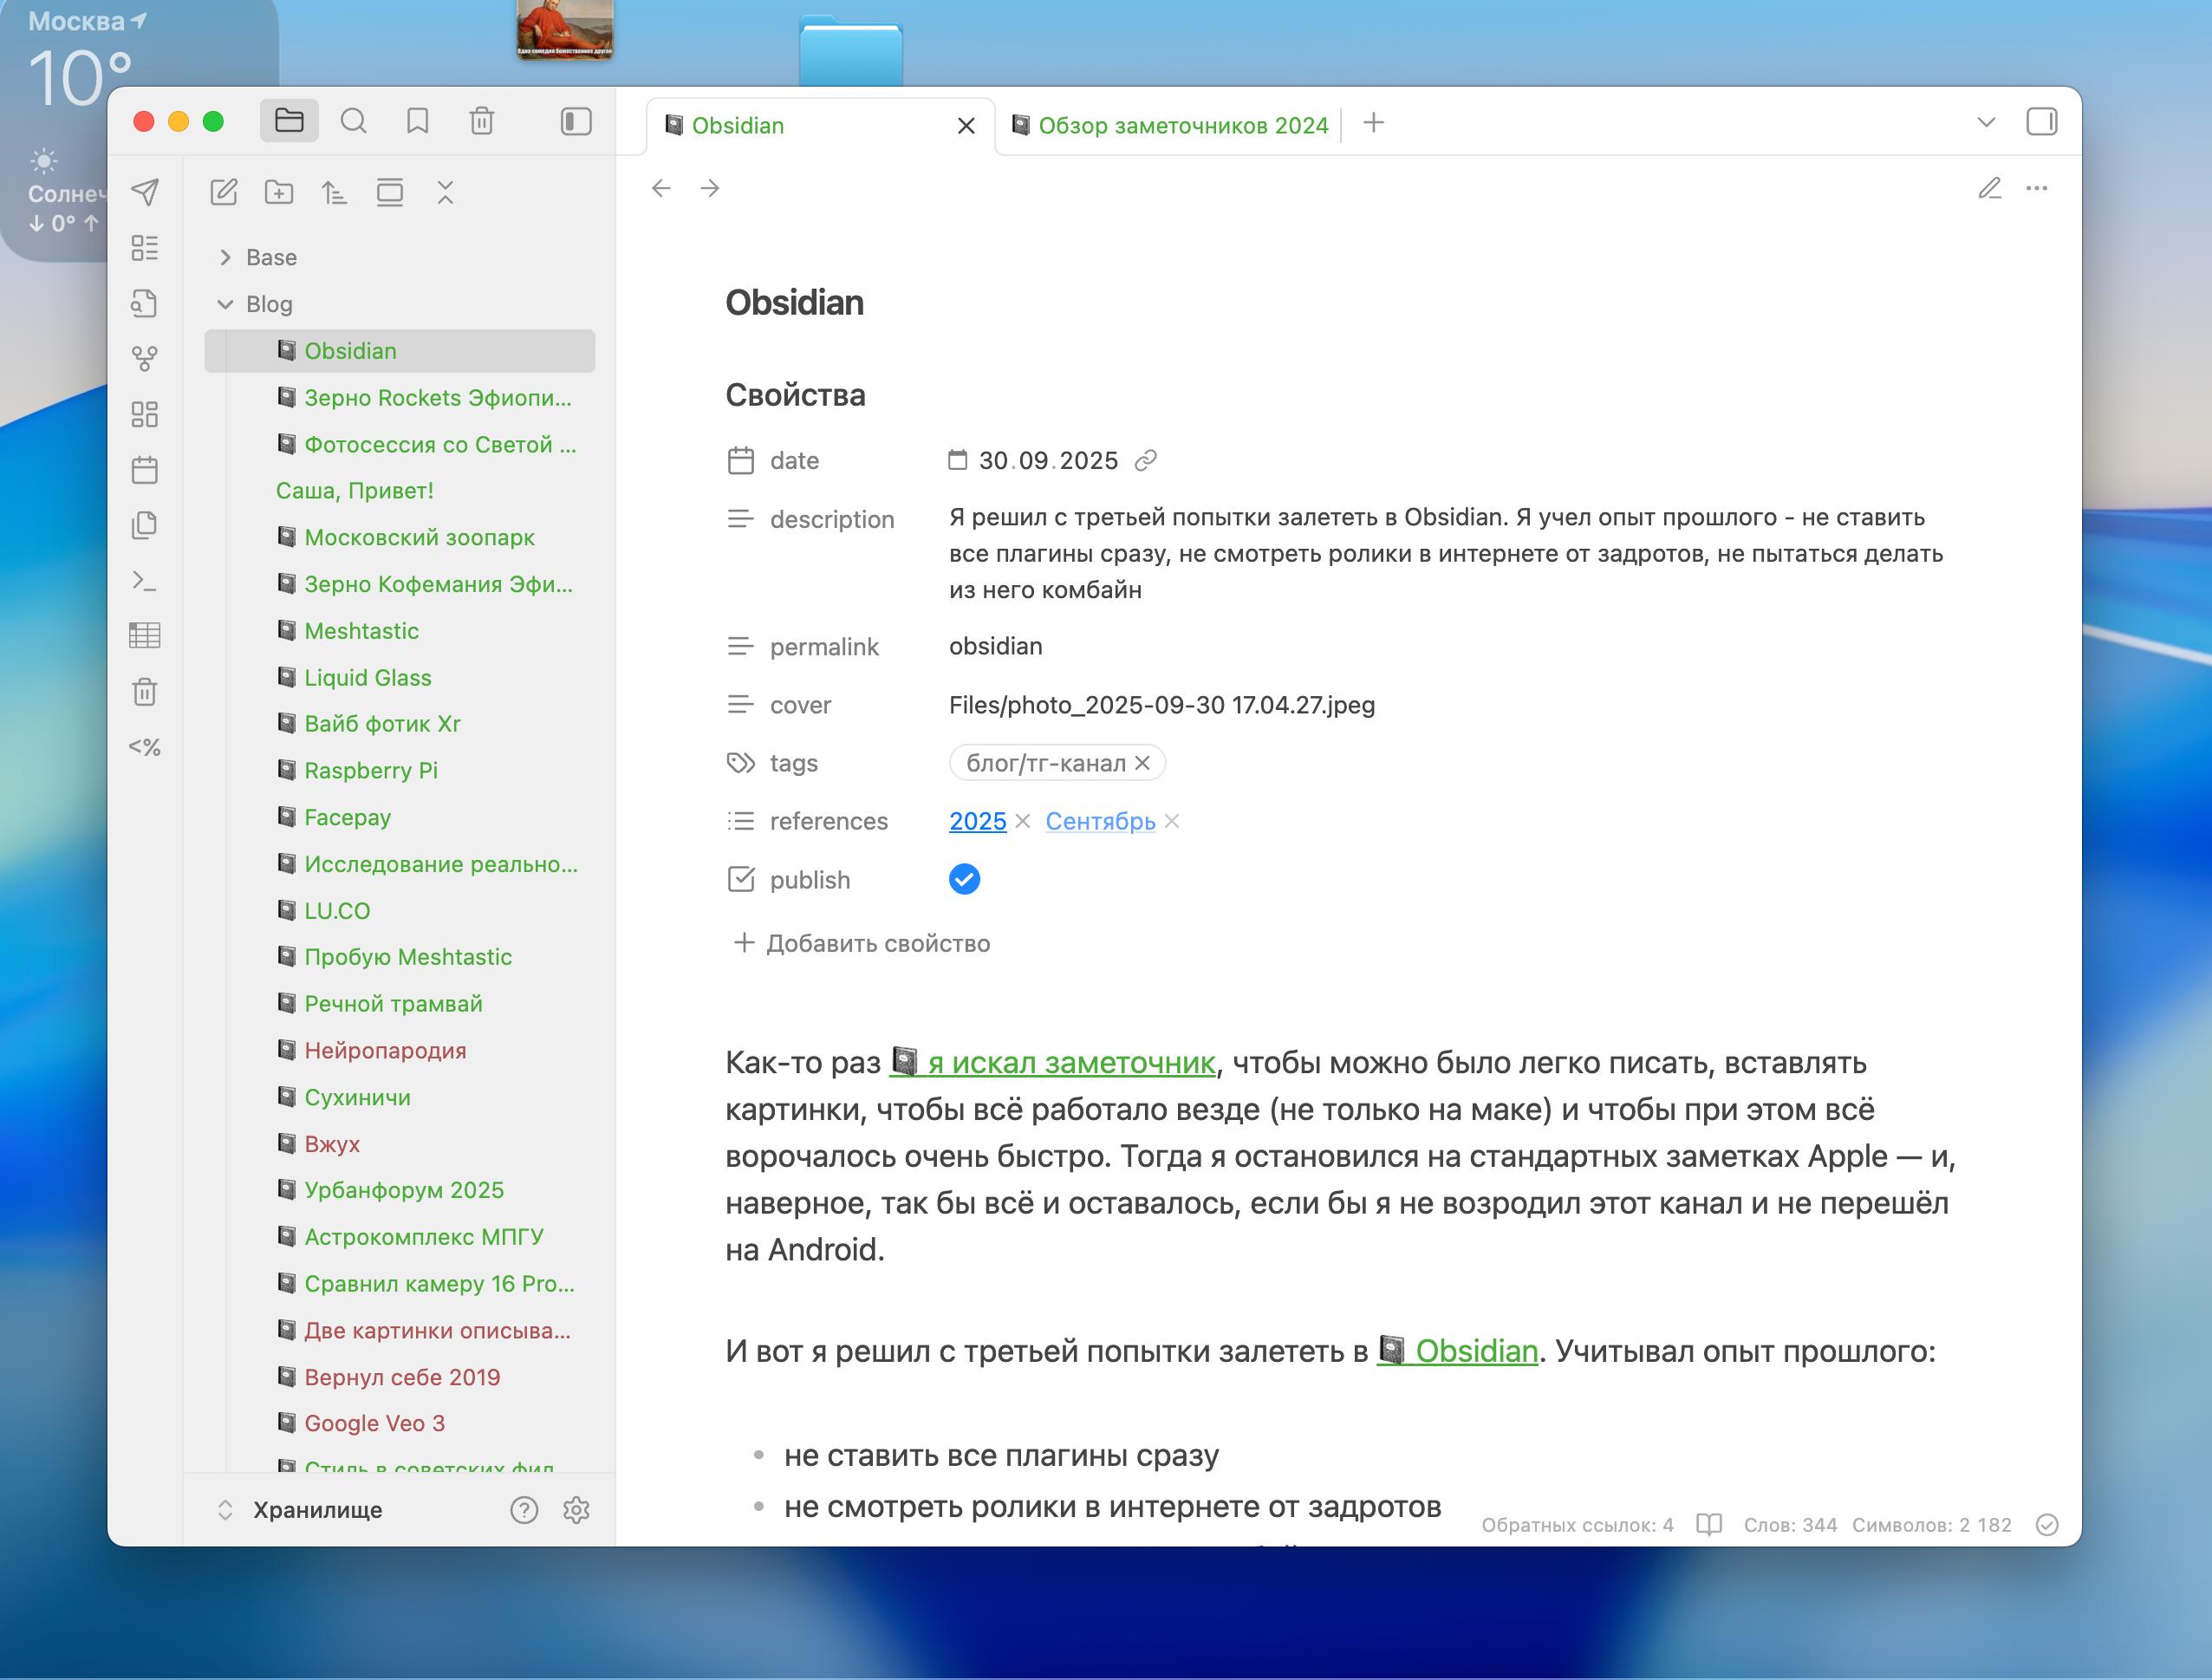Toggle the left sidebar
This screenshot has height=1680, width=2212.
pyautogui.click(x=576, y=121)
